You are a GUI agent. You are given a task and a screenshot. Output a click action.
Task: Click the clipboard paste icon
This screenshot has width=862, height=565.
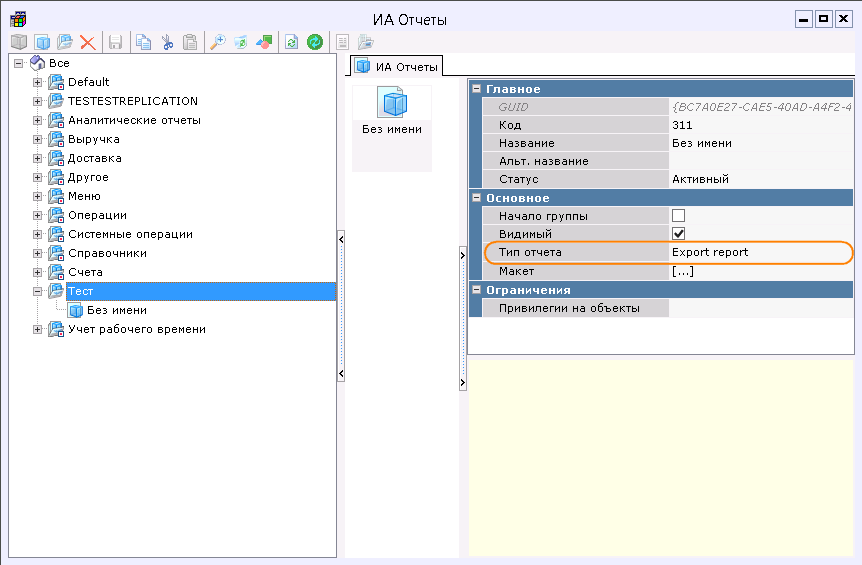[190, 42]
